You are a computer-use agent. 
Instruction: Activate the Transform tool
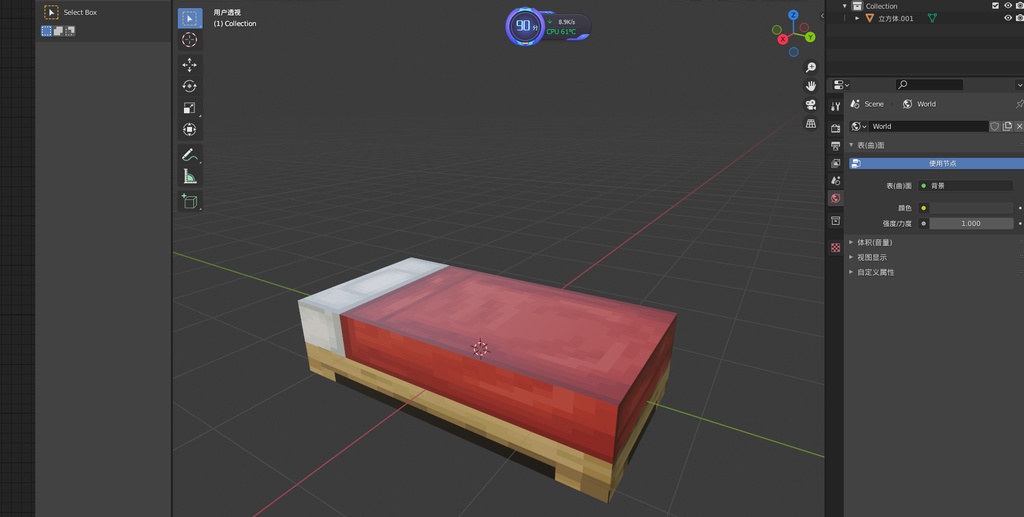[x=189, y=129]
